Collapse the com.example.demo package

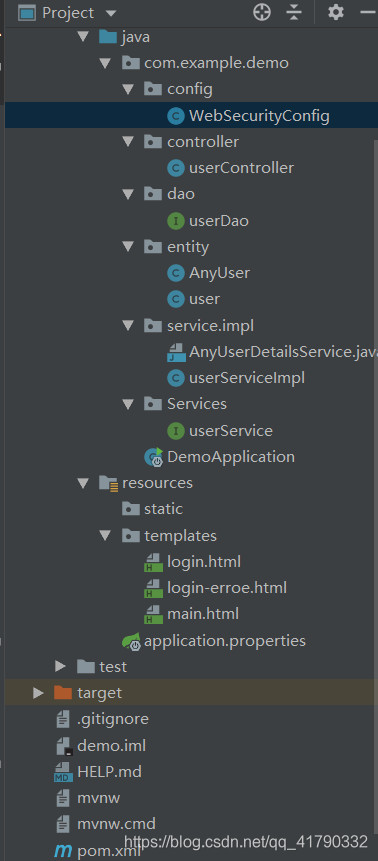click(105, 63)
